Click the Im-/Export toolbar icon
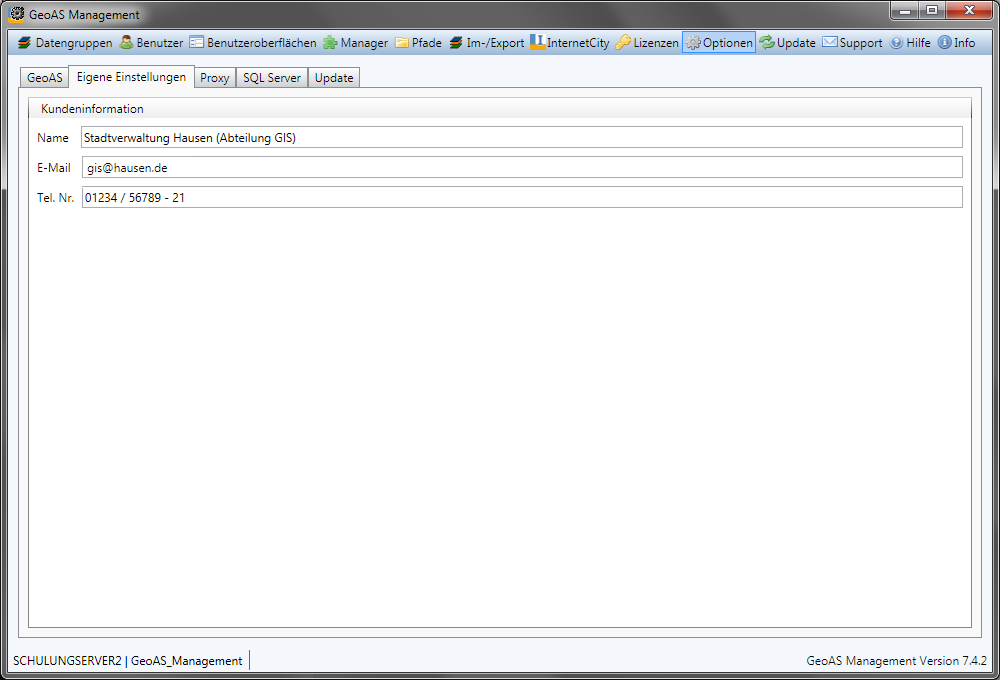 click(x=456, y=43)
